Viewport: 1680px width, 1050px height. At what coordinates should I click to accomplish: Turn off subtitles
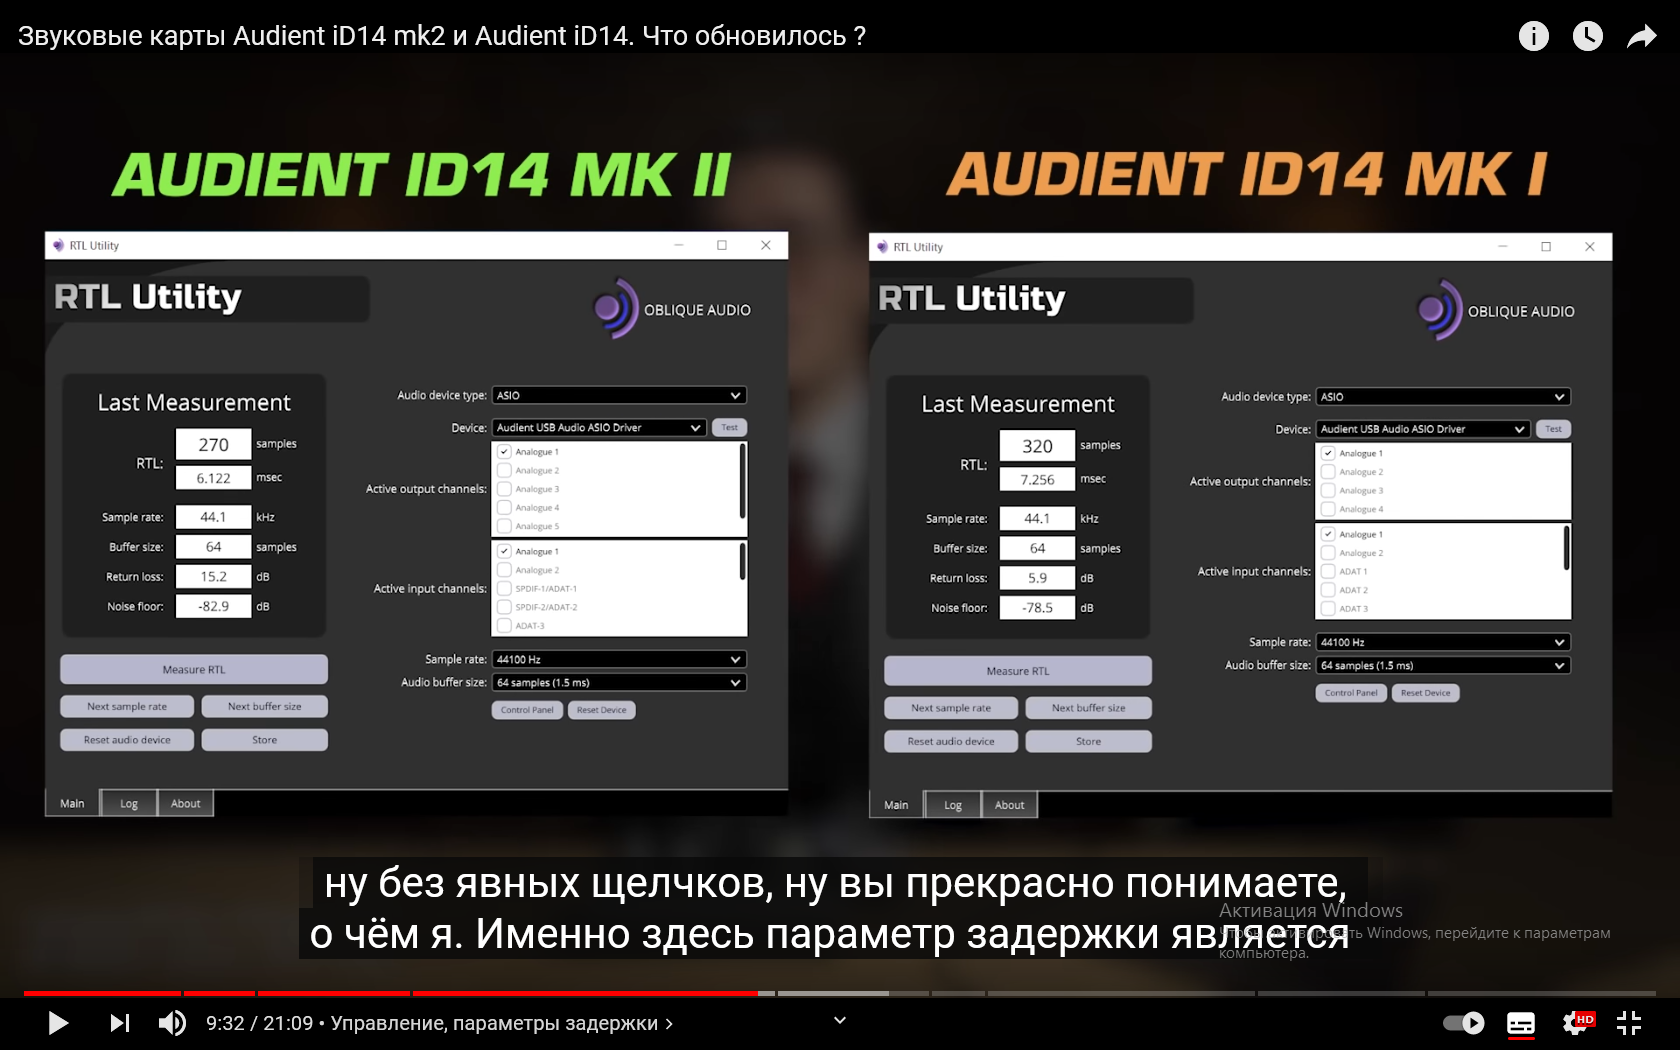tap(1521, 1023)
